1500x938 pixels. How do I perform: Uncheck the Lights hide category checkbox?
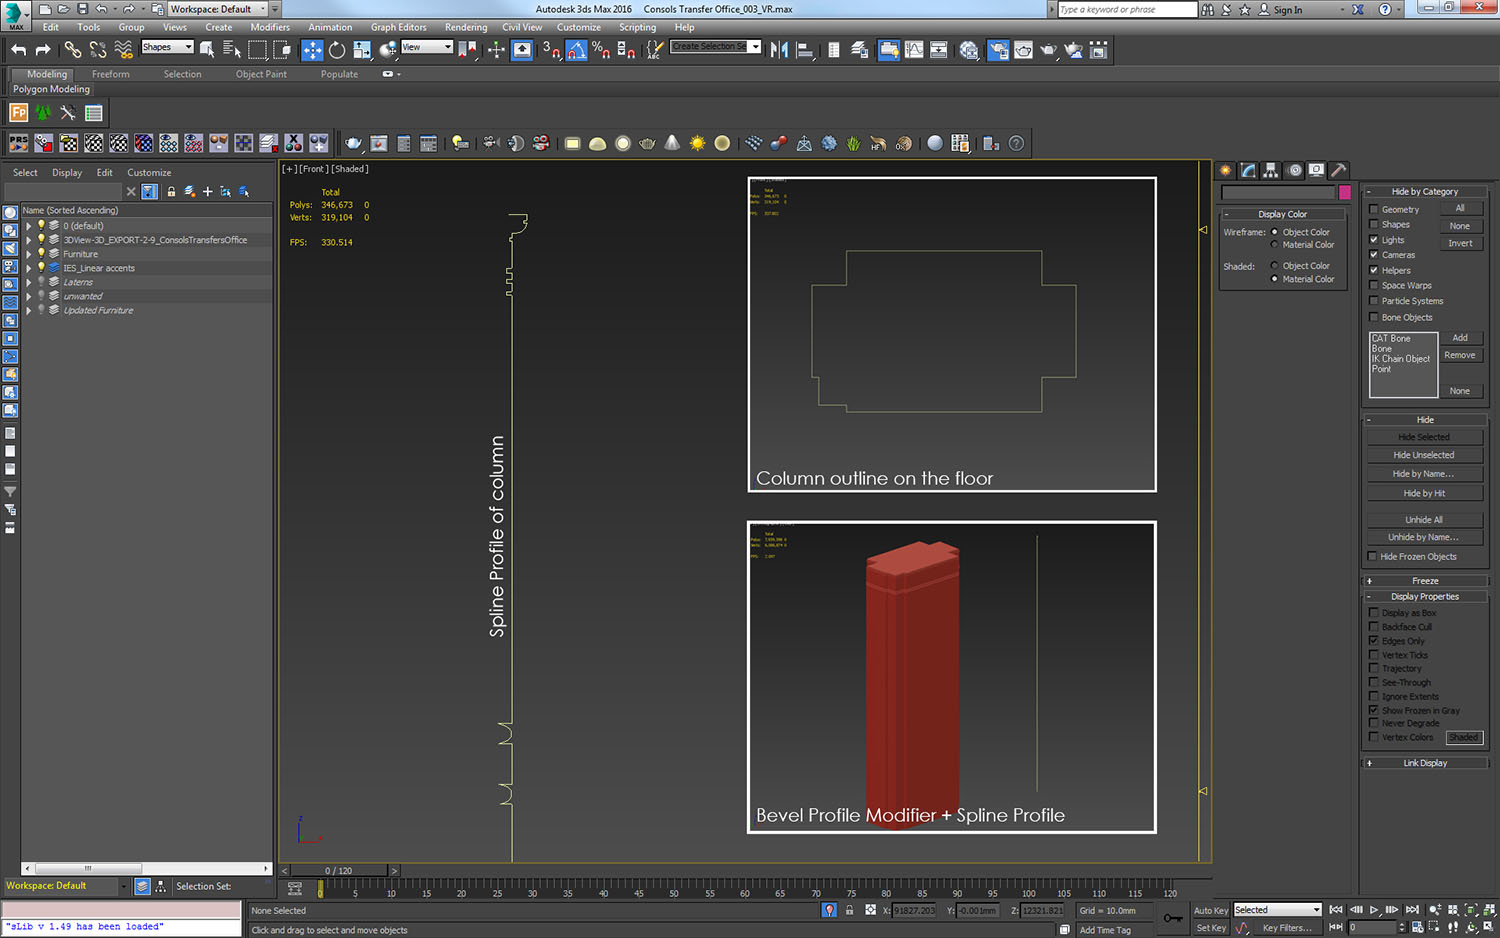pyautogui.click(x=1374, y=240)
